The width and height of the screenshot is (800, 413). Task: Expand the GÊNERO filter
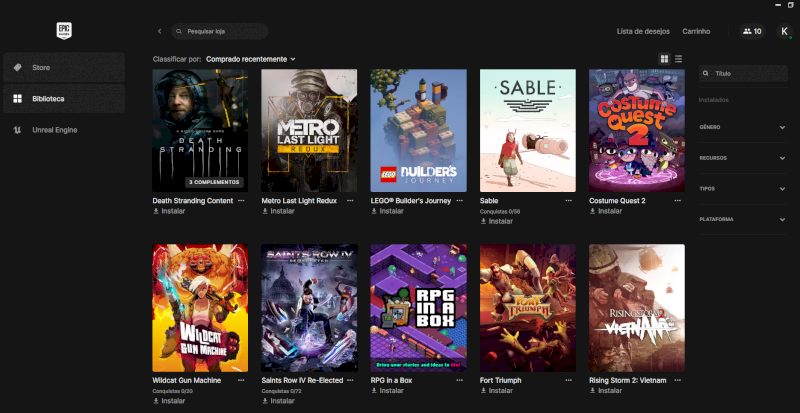[743, 127]
